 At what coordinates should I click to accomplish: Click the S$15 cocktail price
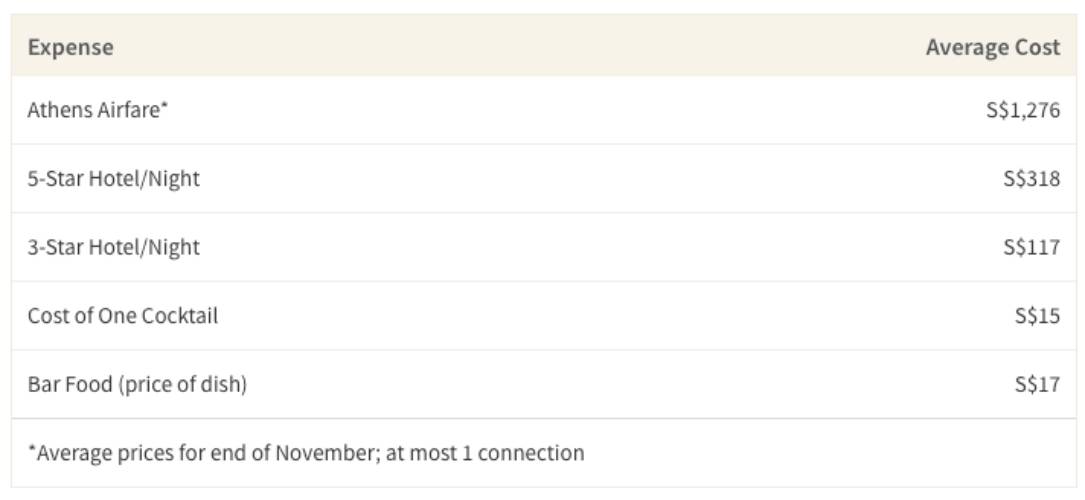[x=1036, y=316]
